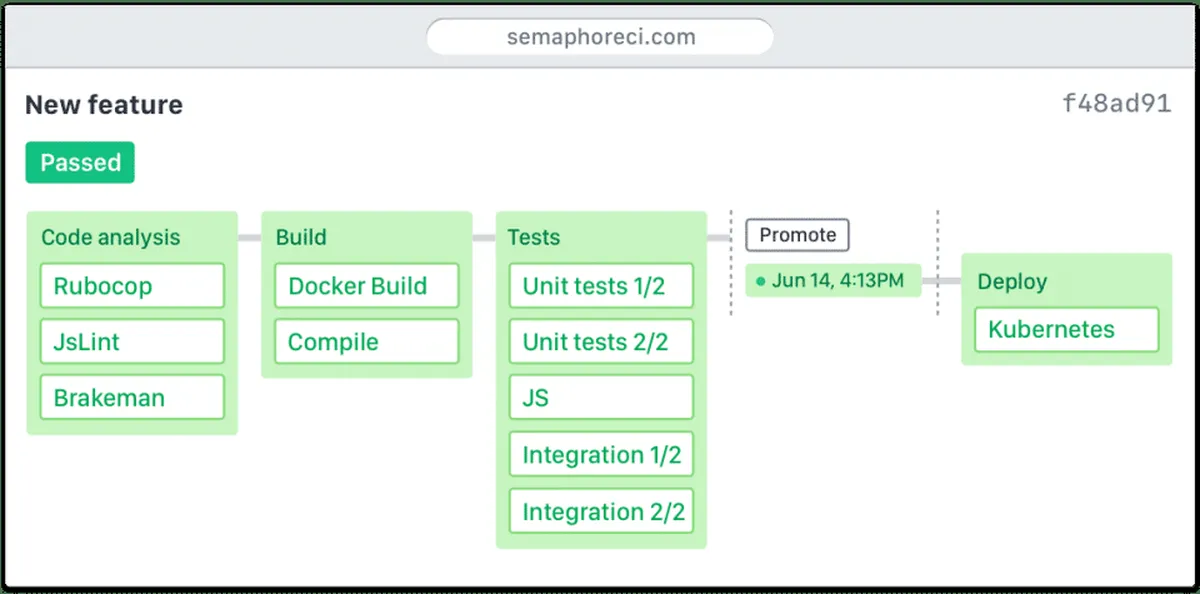
Task: Select the JS test job
Action: click(x=601, y=398)
